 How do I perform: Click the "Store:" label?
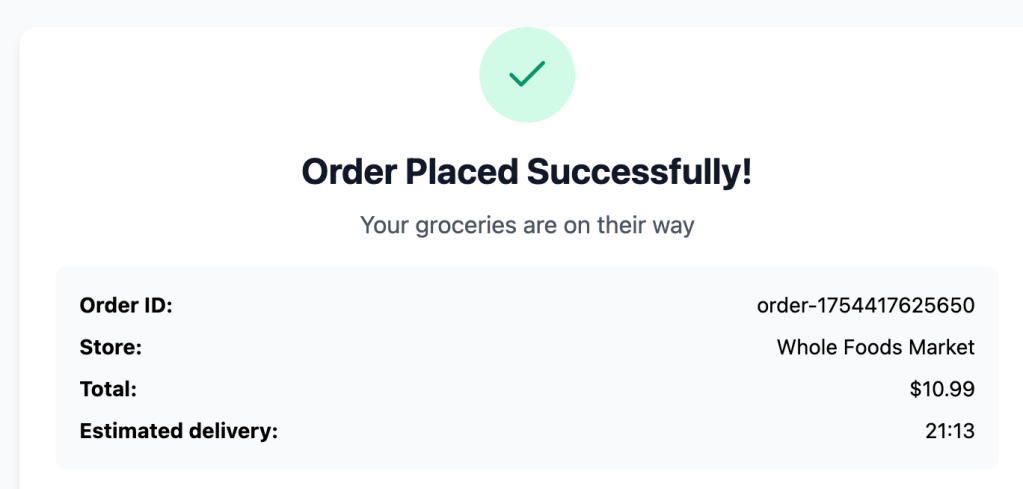tap(110, 347)
